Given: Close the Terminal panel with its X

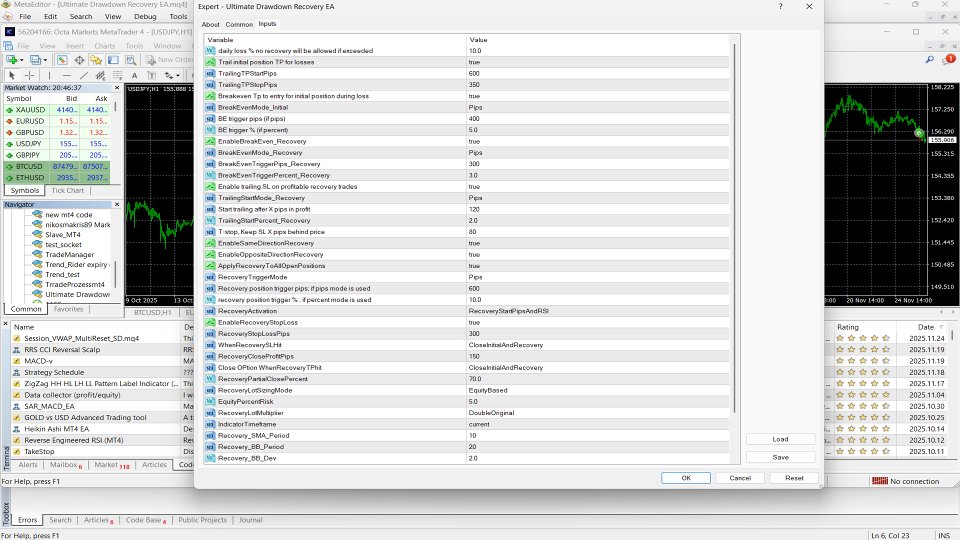Looking at the screenshot, I should (x=6, y=323).
